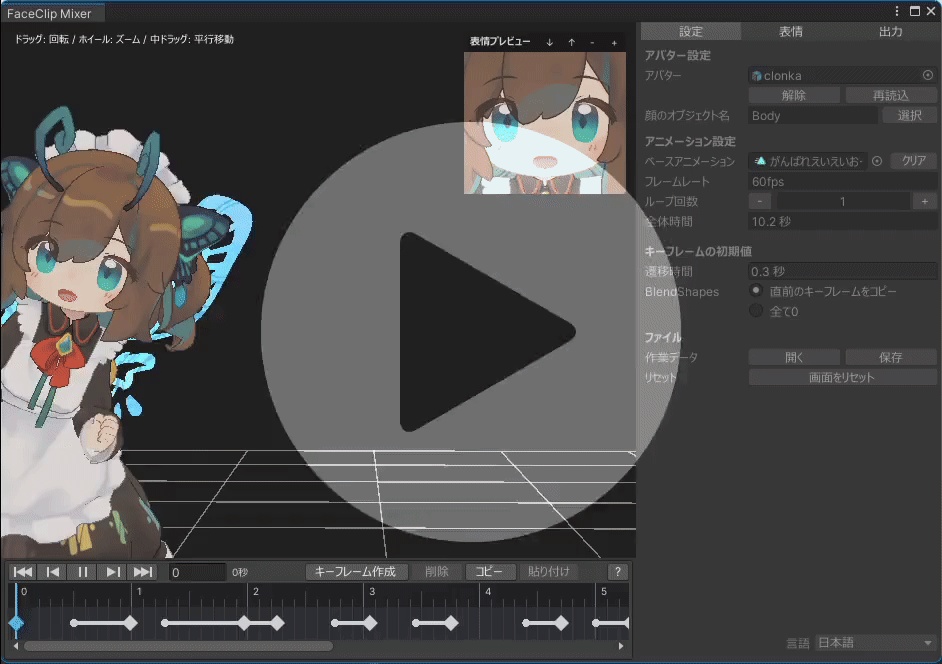Click the timeline horizontal scrollbar thumb

click(178, 646)
